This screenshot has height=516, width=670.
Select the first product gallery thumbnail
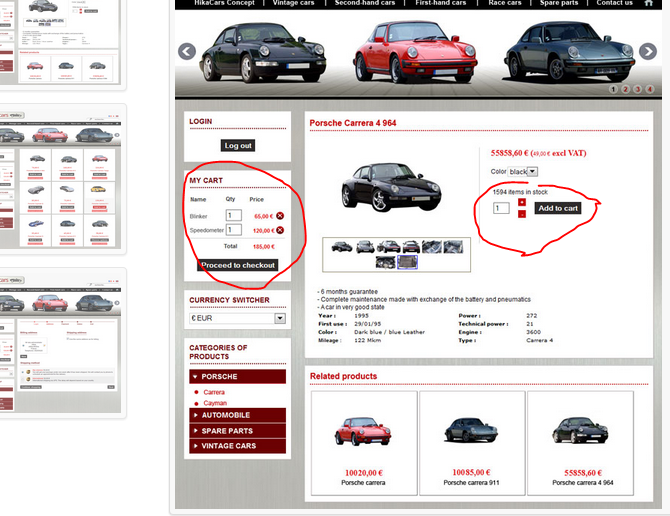pos(342,246)
